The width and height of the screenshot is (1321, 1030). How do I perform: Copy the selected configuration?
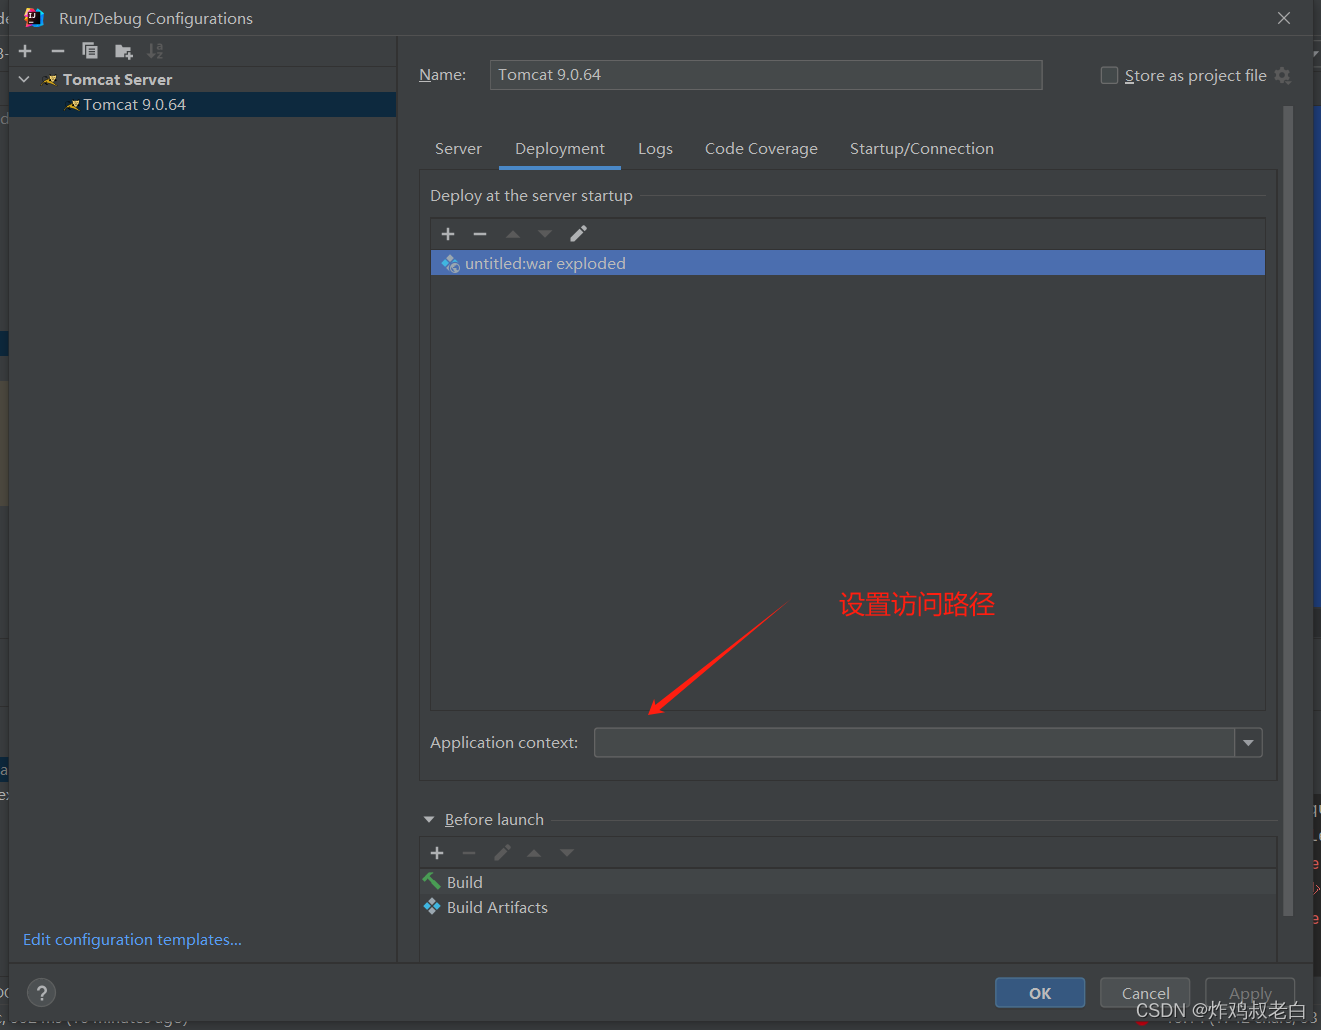coord(90,51)
